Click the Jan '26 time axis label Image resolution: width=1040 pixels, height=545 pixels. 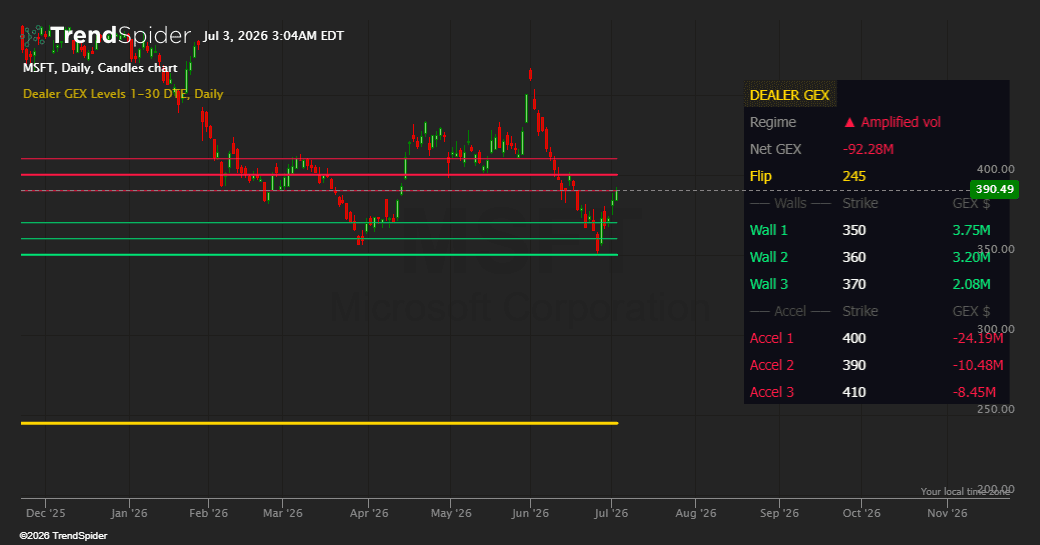coord(129,513)
